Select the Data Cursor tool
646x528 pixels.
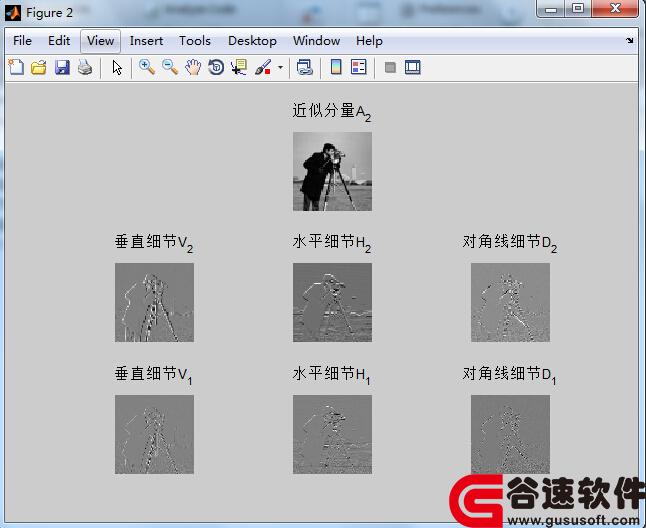coord(239,67)
